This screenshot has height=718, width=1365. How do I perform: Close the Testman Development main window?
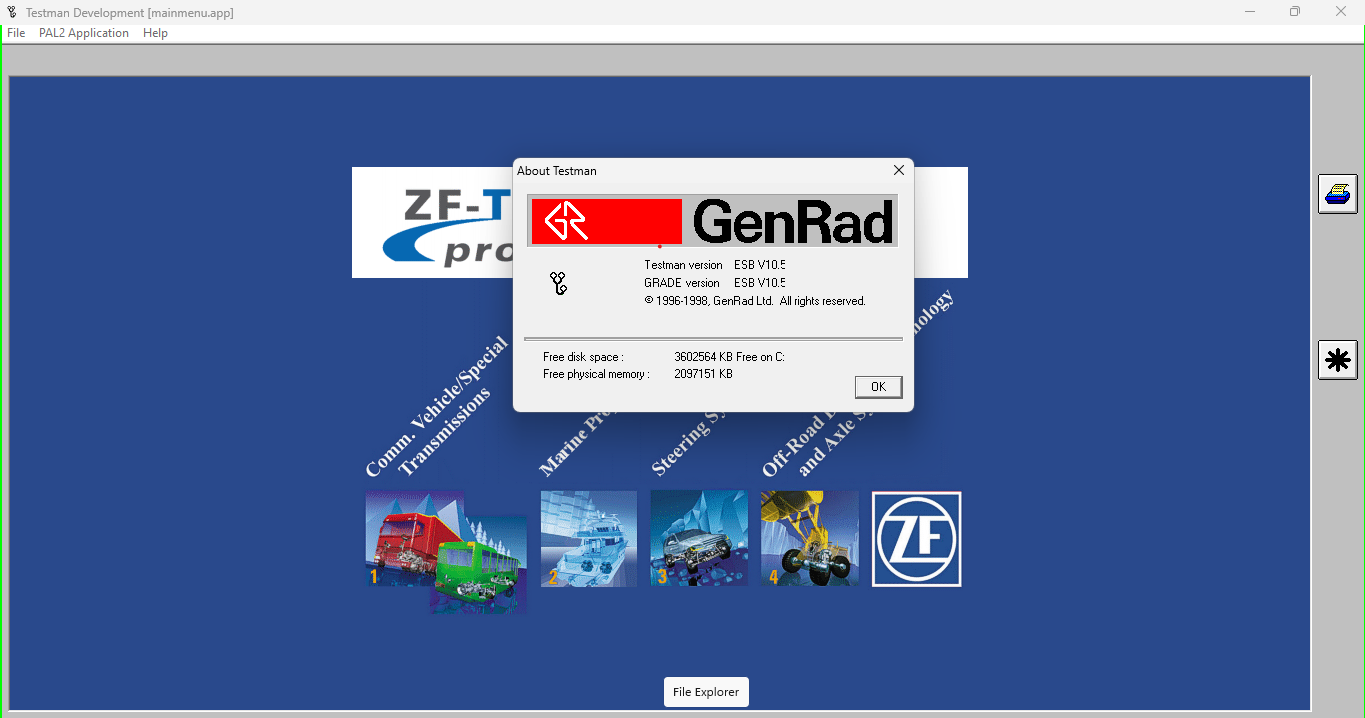[1341, 12]
